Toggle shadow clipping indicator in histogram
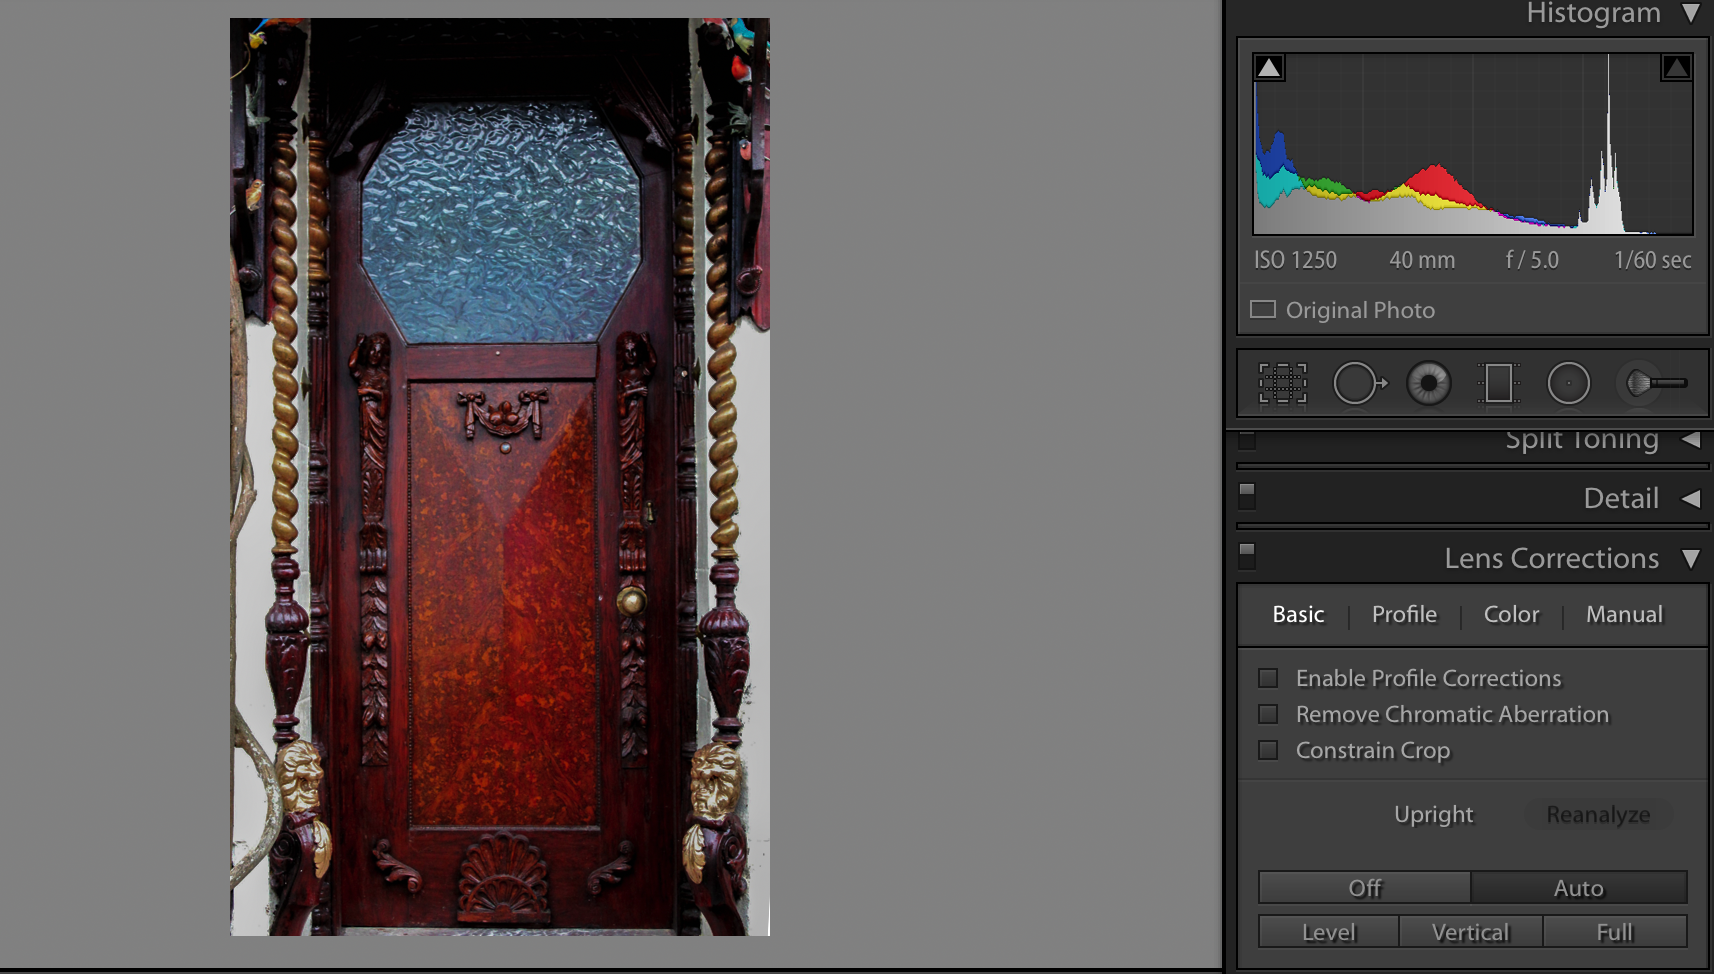This screenshot has height=974, width=1714. point(1269,67)
